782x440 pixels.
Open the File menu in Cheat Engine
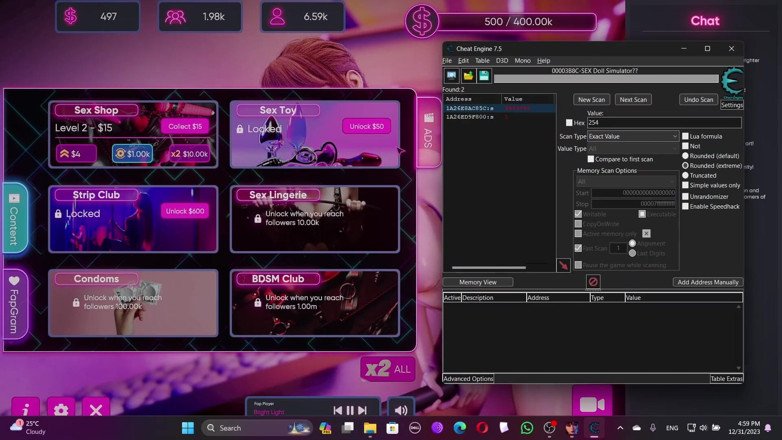coord(447,60)
